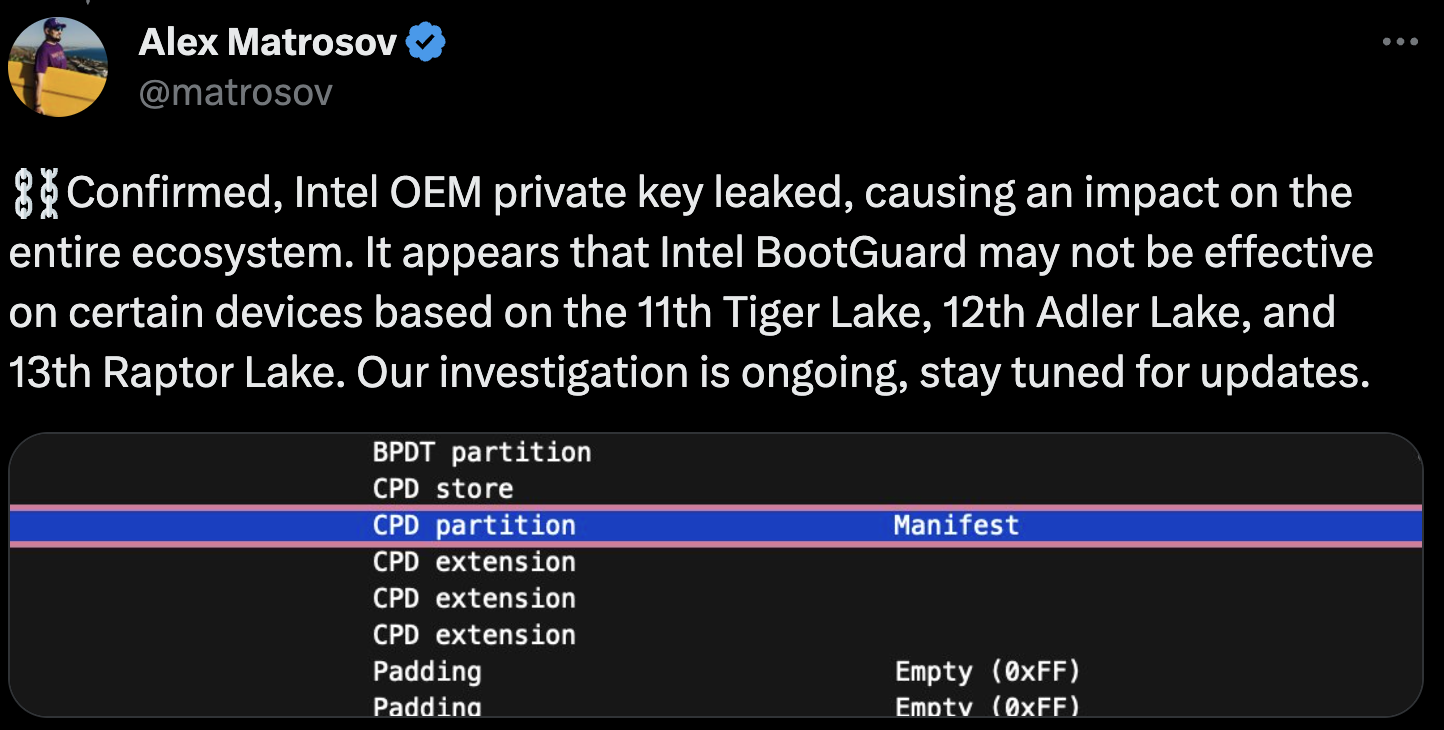This screenshot has height=730, width=1444.
Task: Click Alex Matrosov's profile avatar
Action: (57, 65)
